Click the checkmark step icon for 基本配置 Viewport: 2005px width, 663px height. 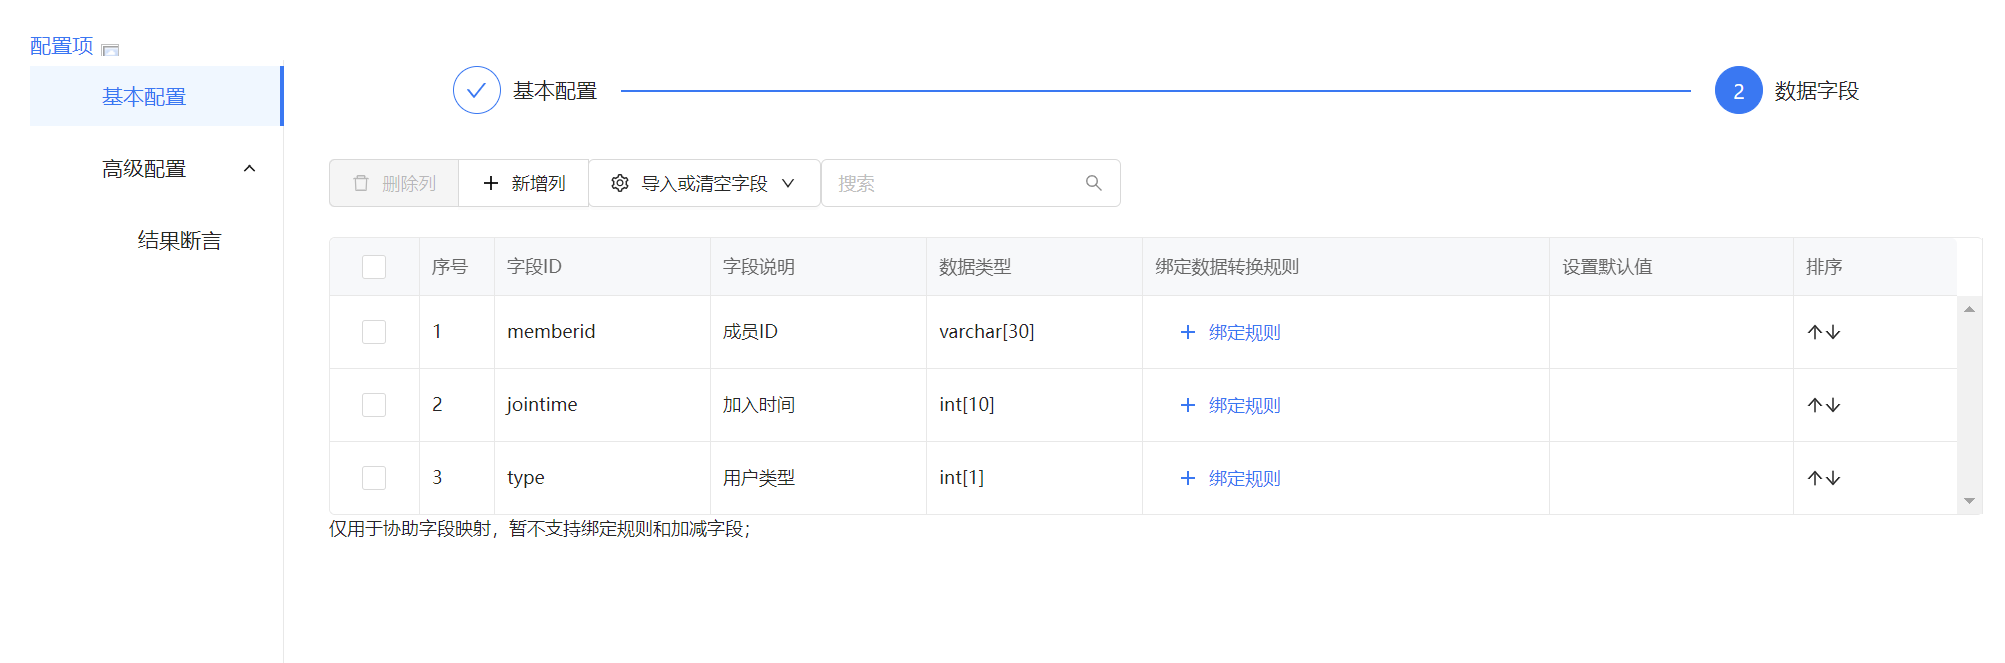[x=476, y=91]
